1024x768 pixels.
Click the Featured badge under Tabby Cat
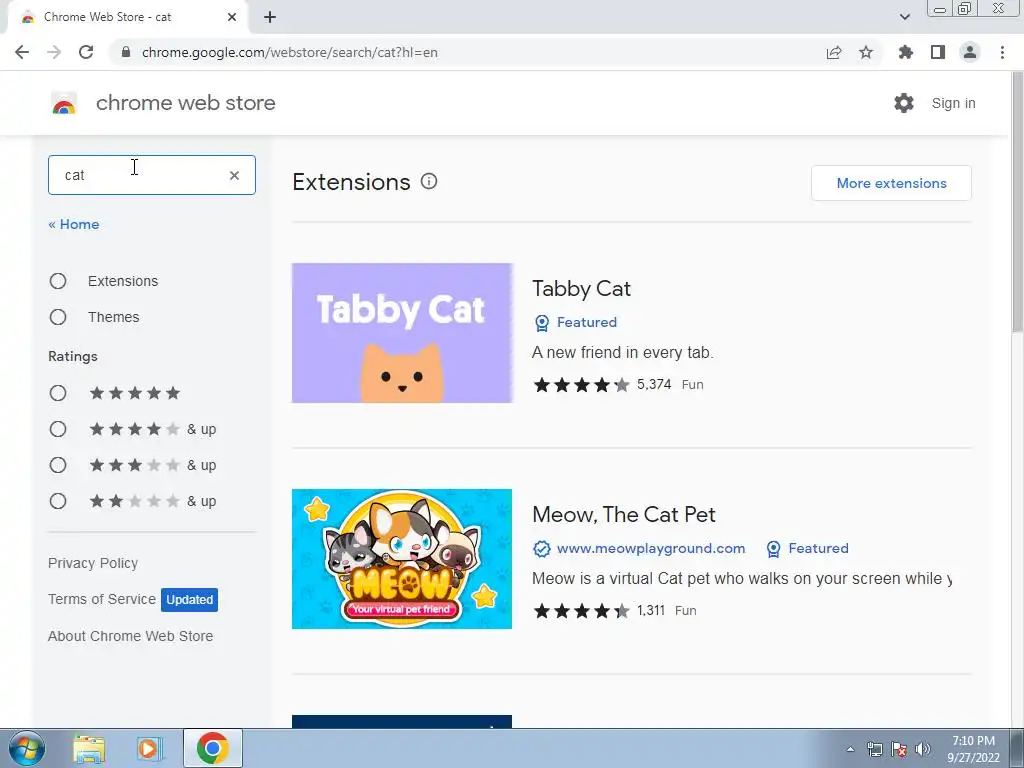coord(576,322)
